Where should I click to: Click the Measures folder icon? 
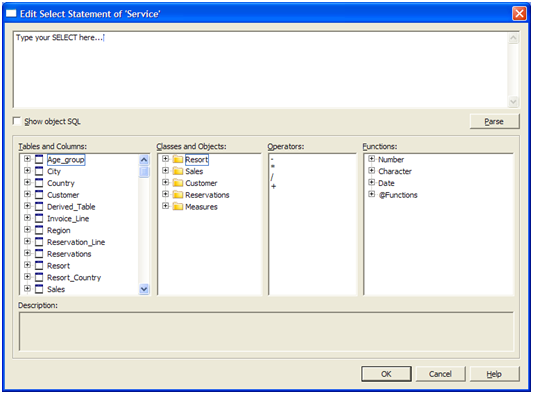178,207
